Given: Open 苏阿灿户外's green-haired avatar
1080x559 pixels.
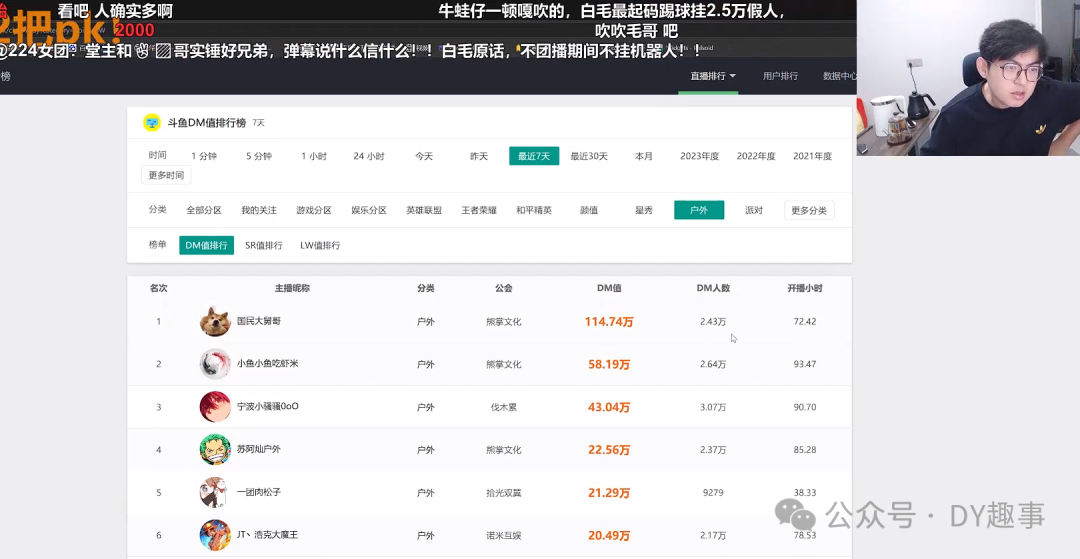Looking at the screenshot, I should (215, 450).
